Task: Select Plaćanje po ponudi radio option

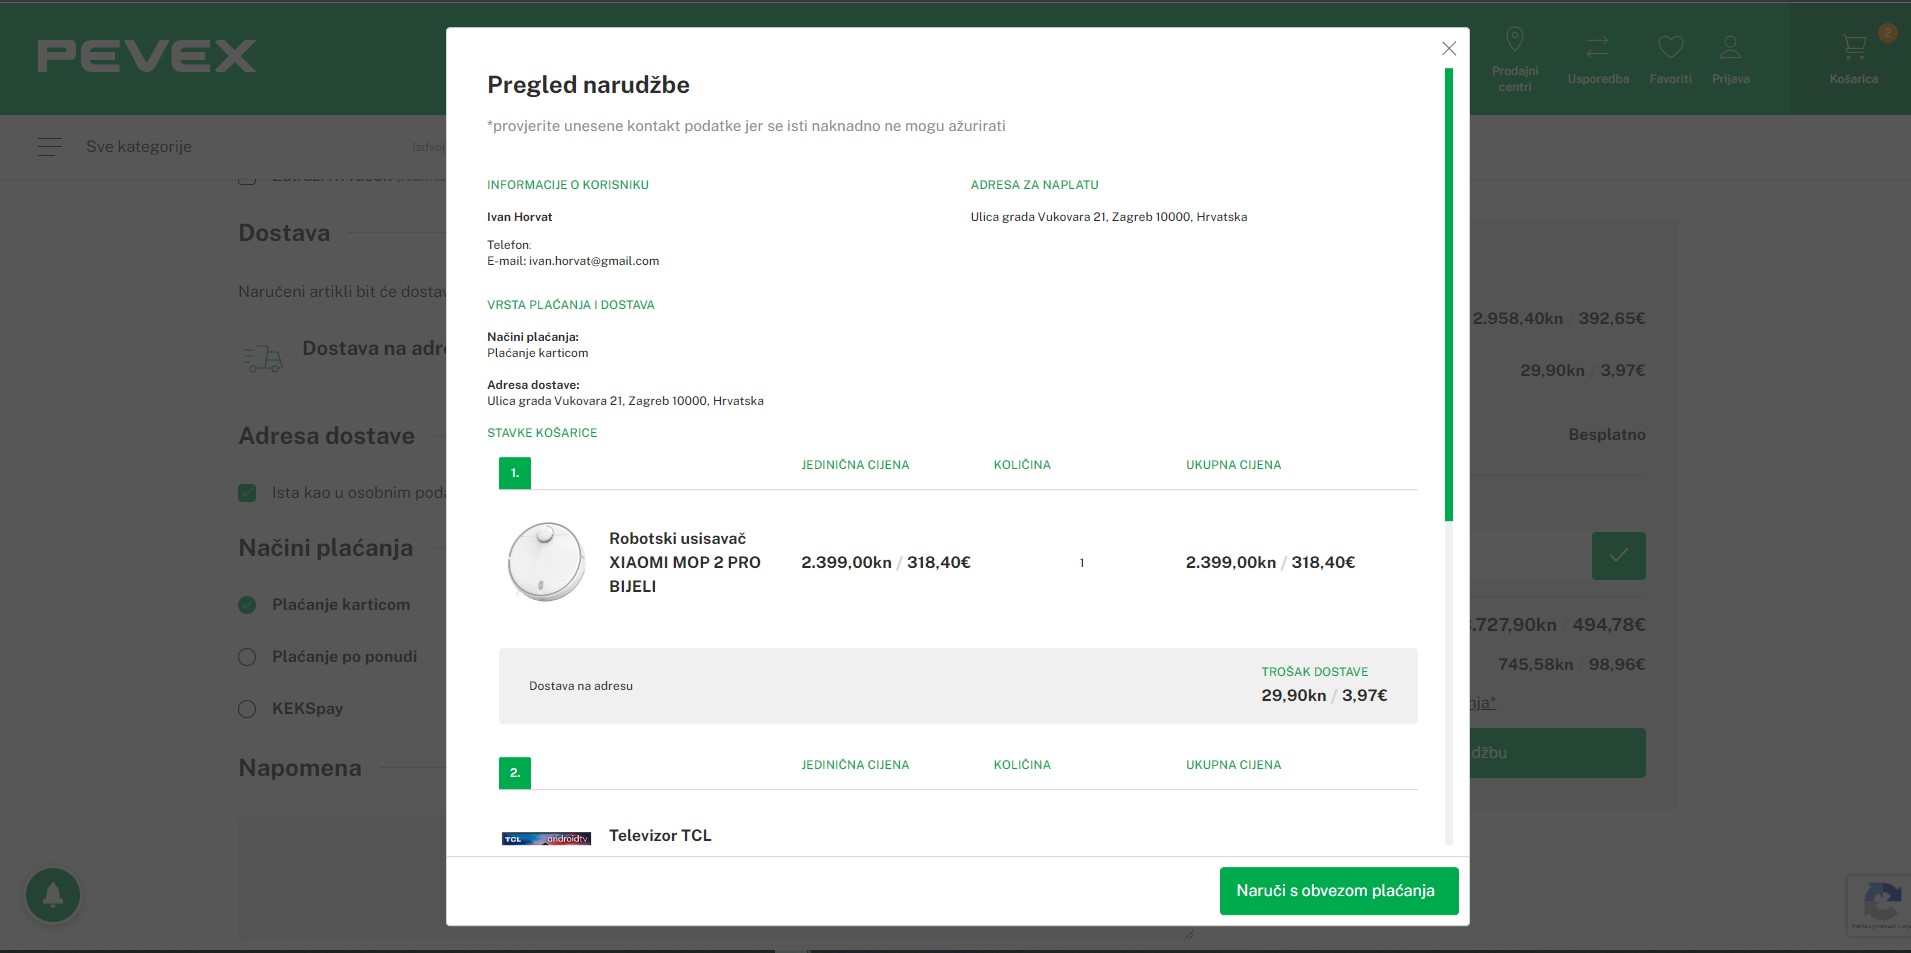Action: (247, 657)
